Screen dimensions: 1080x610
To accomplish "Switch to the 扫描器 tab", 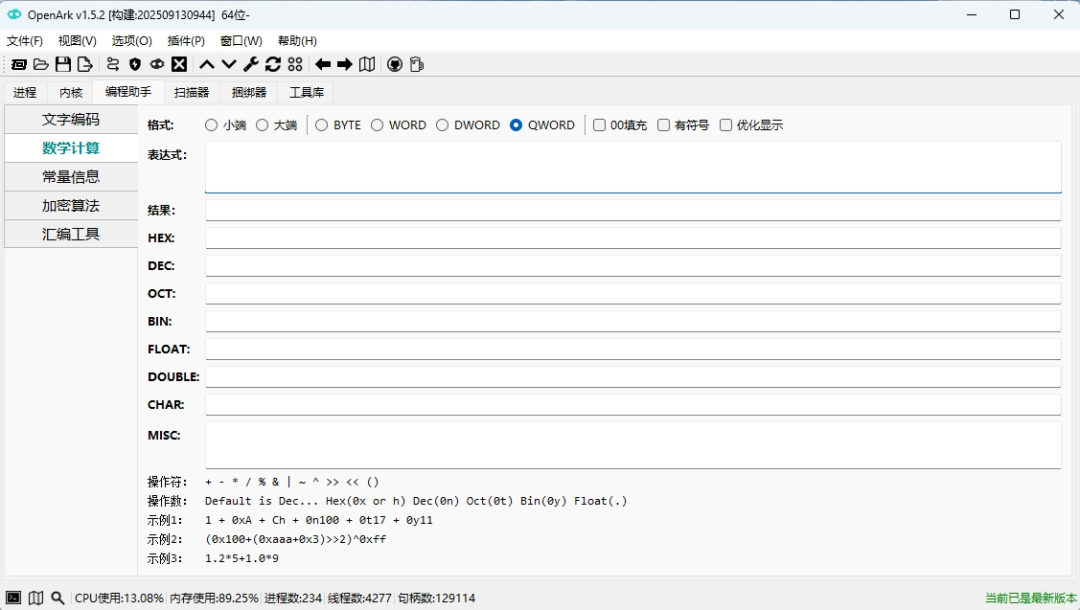I will (x=191, y=91).
